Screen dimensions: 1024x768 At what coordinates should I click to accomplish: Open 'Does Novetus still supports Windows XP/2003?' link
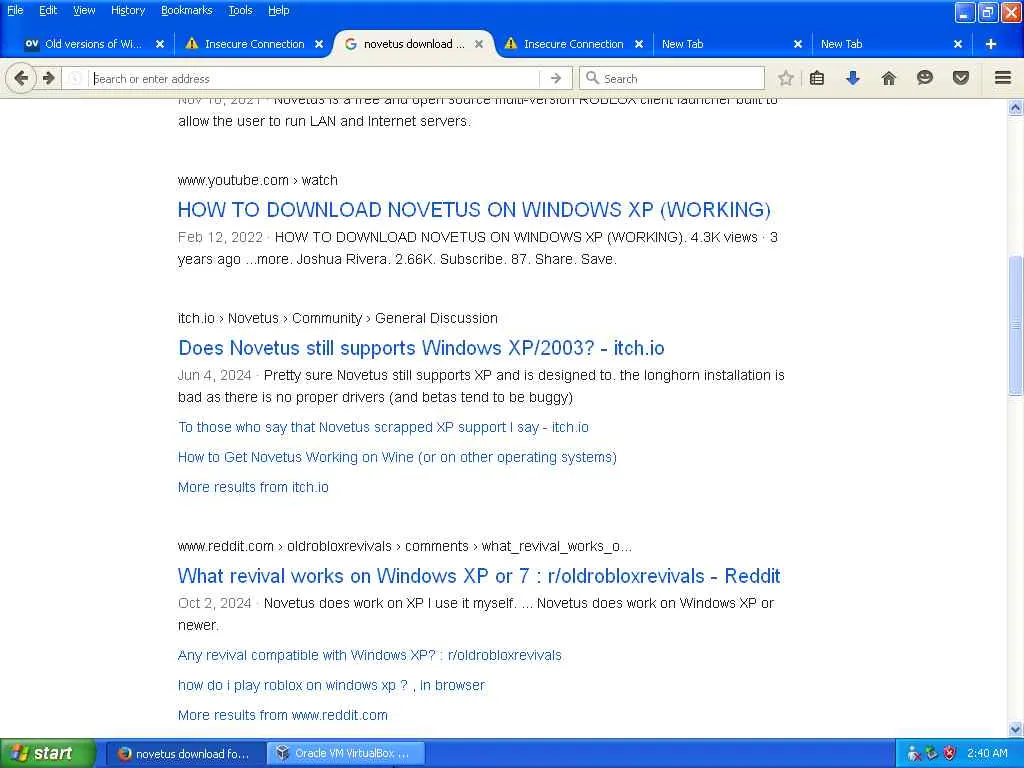[421, 347]
